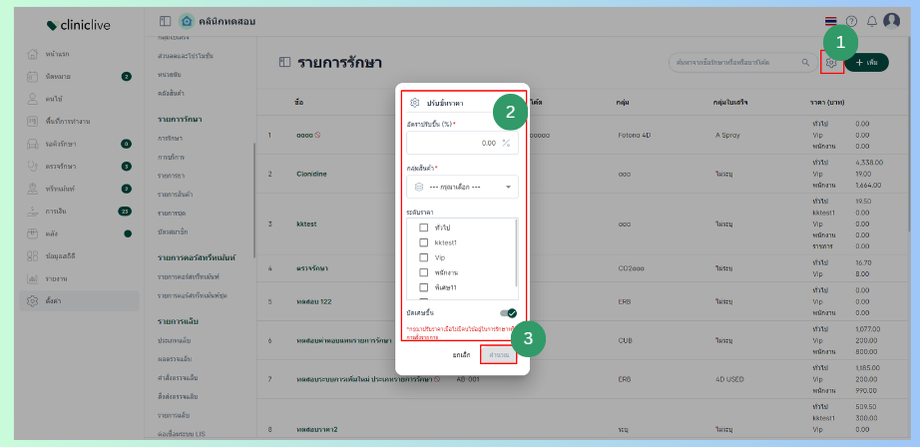
Task: Open ต่อเชื่อมระบบ LIS submenu item
Action: pos(180,434)
